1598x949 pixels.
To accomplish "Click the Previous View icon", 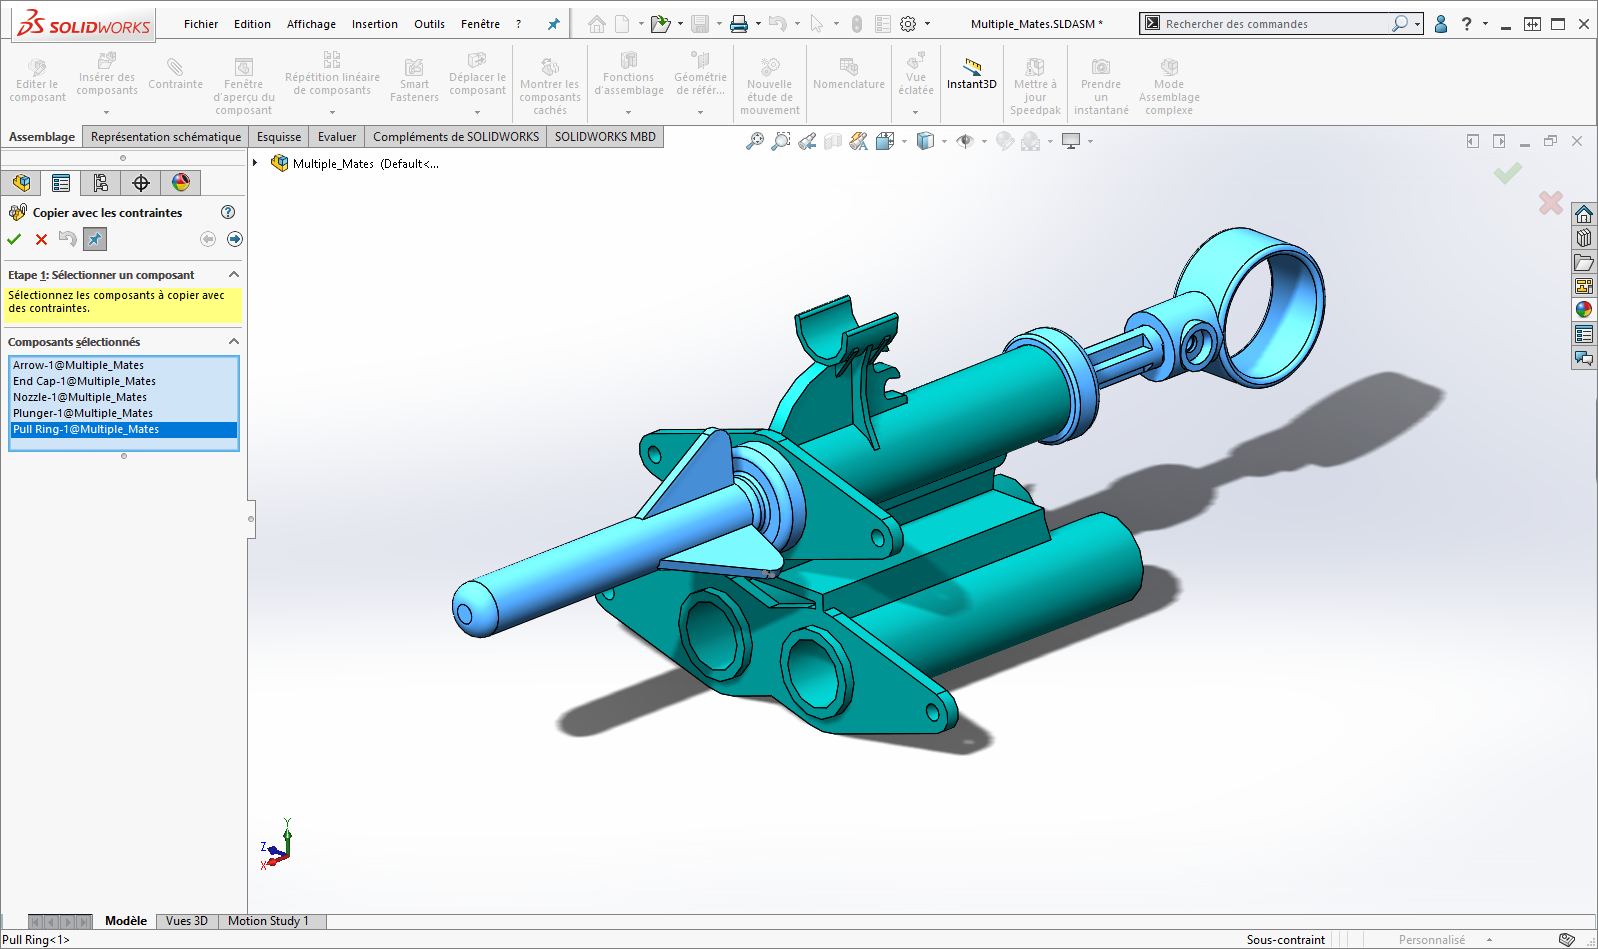I will tap(807, 142).
